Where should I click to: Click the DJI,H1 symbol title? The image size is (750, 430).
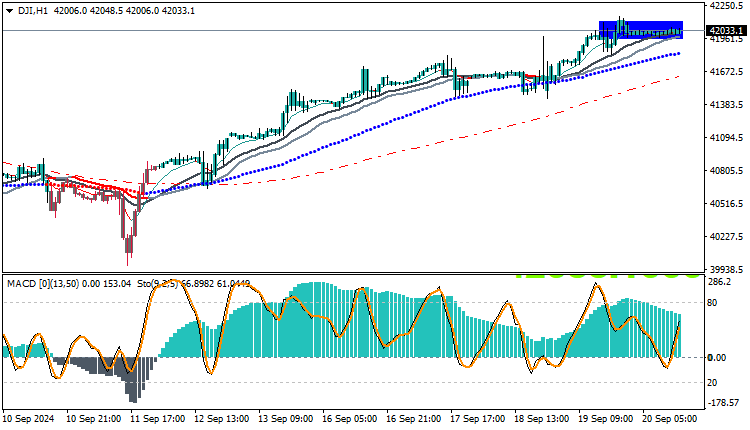click(x=33, y=11)
